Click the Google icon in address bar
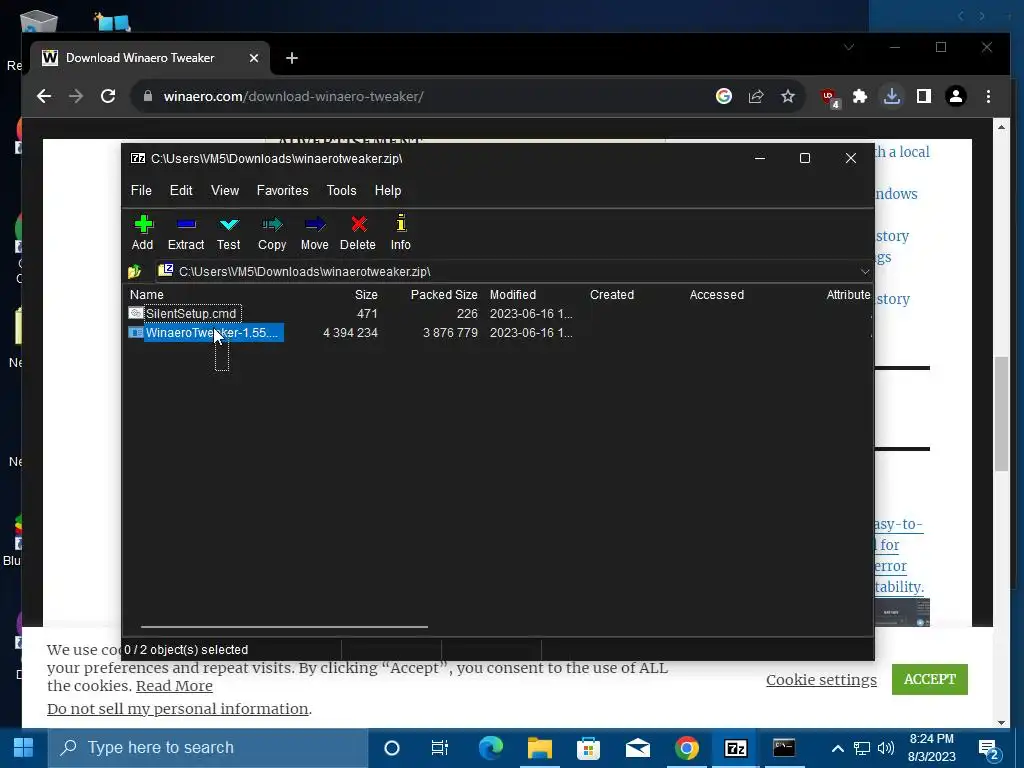This screenshot has width=1024, height=768. tap(724, 97)
